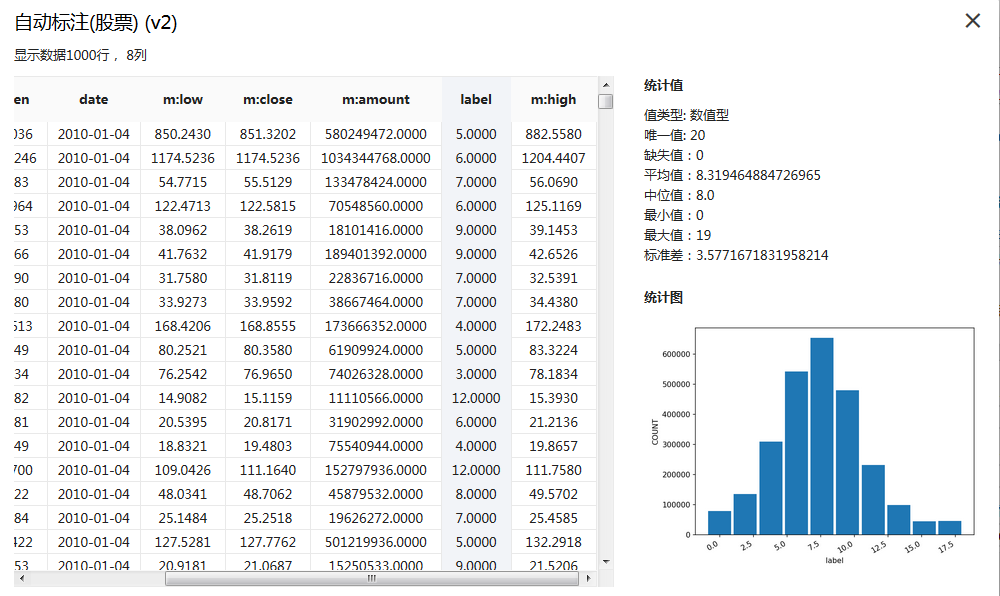Click the m:high value 25.4585
Image resolution: width=1000 pixels, height=596 pixels.
554,518
